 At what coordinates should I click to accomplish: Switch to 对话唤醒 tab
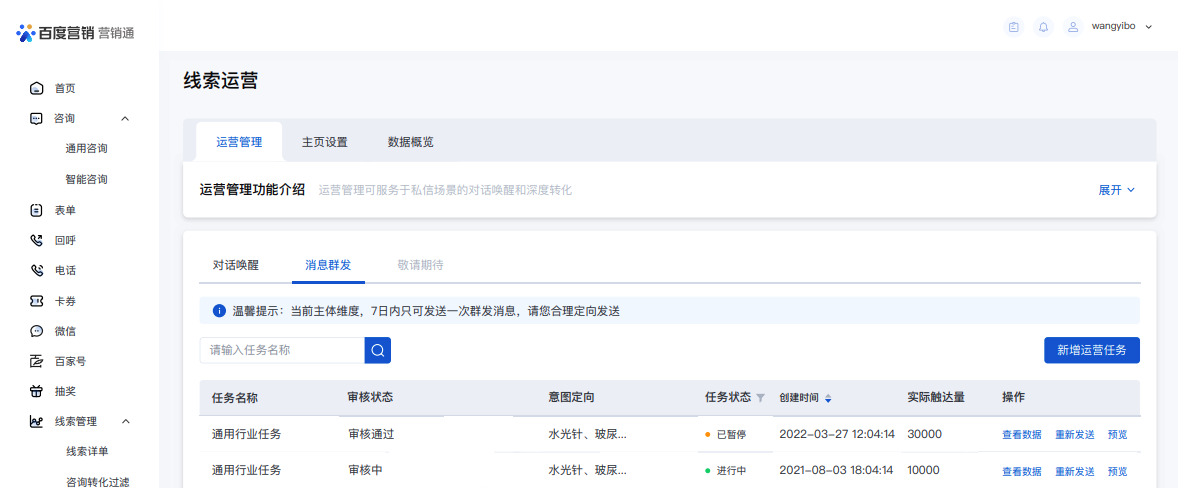coord(236,265)
